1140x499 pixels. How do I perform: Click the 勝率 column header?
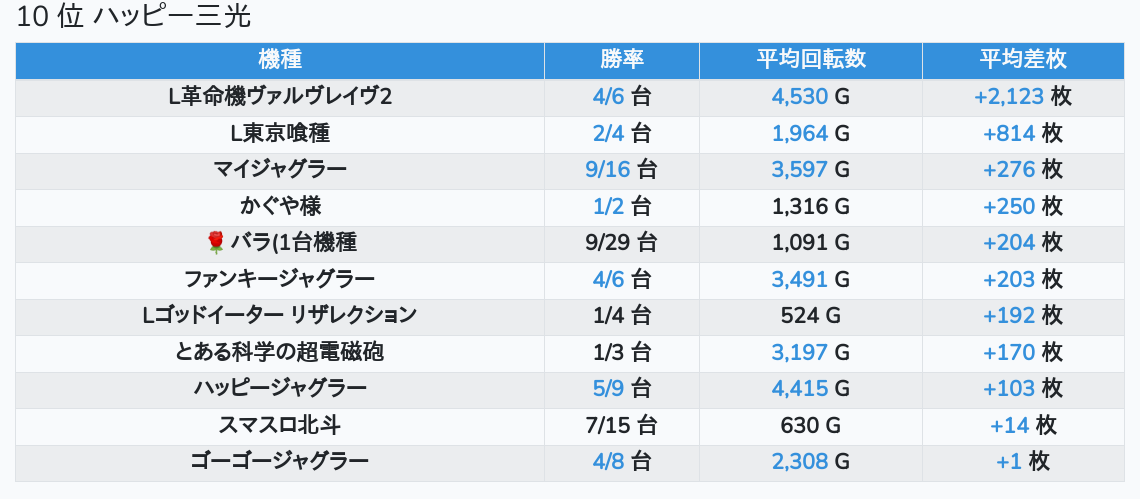tap(621, 59)
